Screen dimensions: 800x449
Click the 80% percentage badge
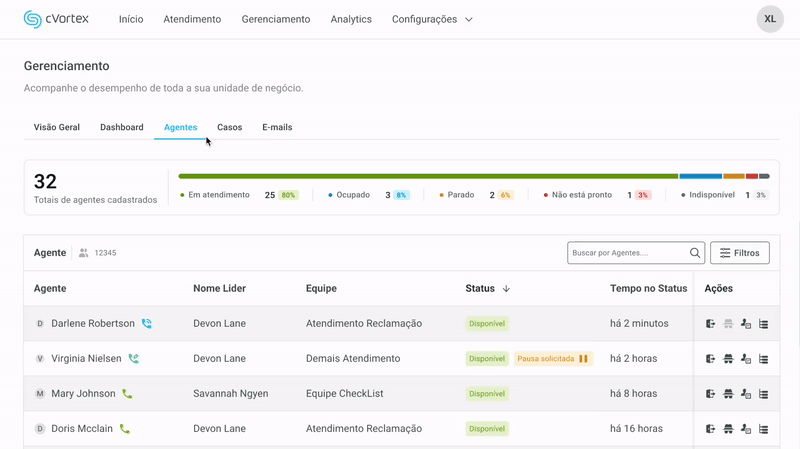(288, 195)
